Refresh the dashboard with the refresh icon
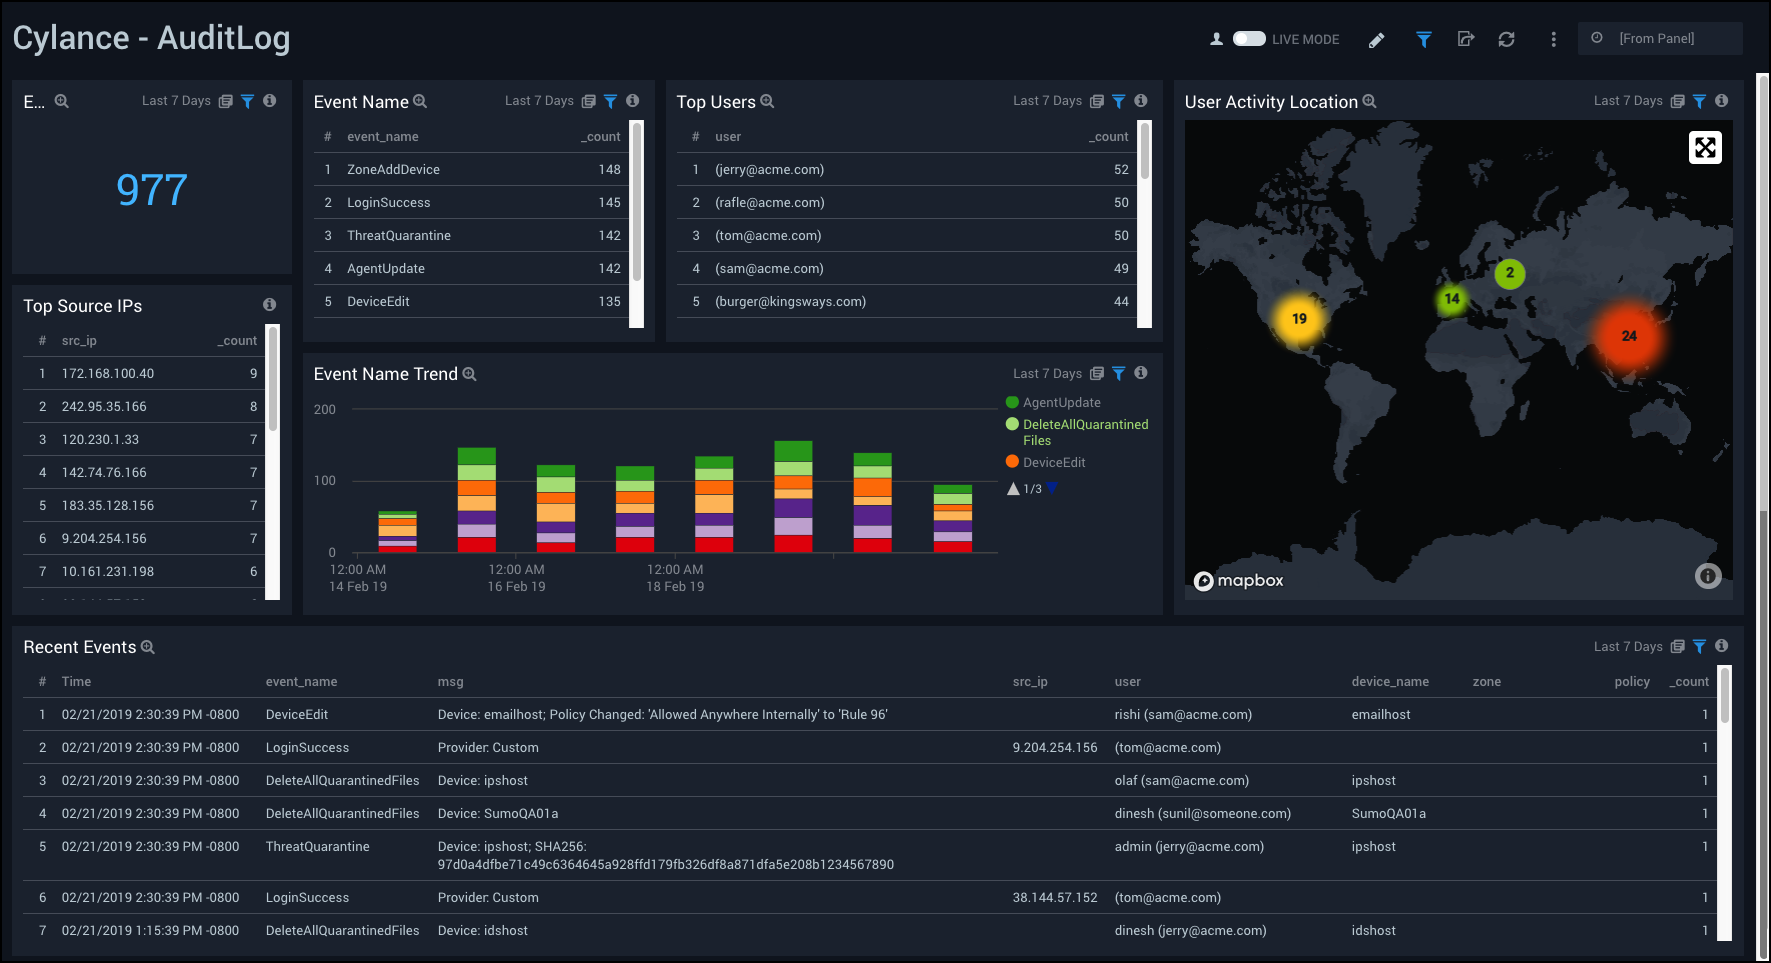The image size is (1771, 963). click(1506, 39)
